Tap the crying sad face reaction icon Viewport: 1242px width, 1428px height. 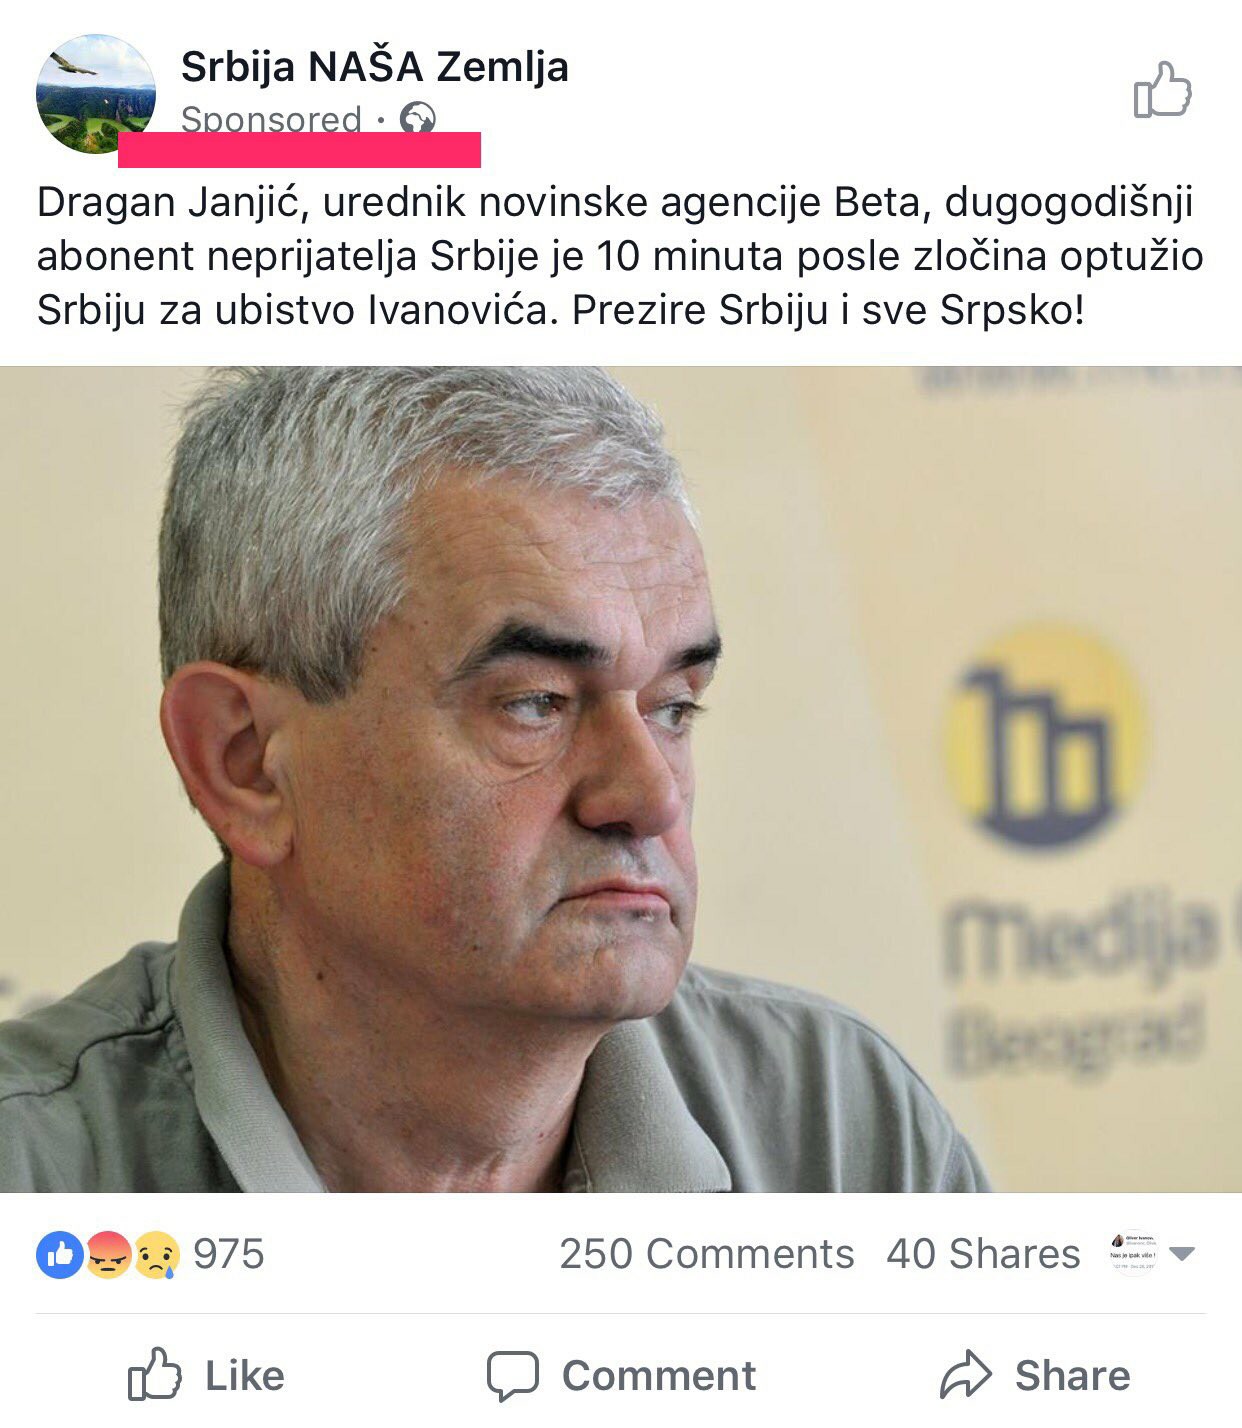click(157, 1254)
